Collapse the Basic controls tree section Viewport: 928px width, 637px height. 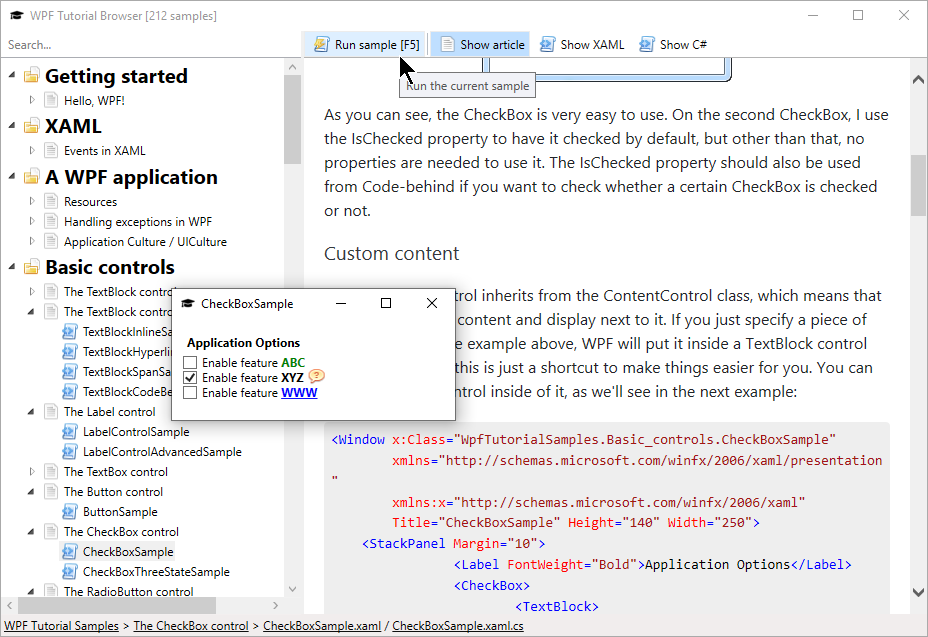[x=13, y=268]
